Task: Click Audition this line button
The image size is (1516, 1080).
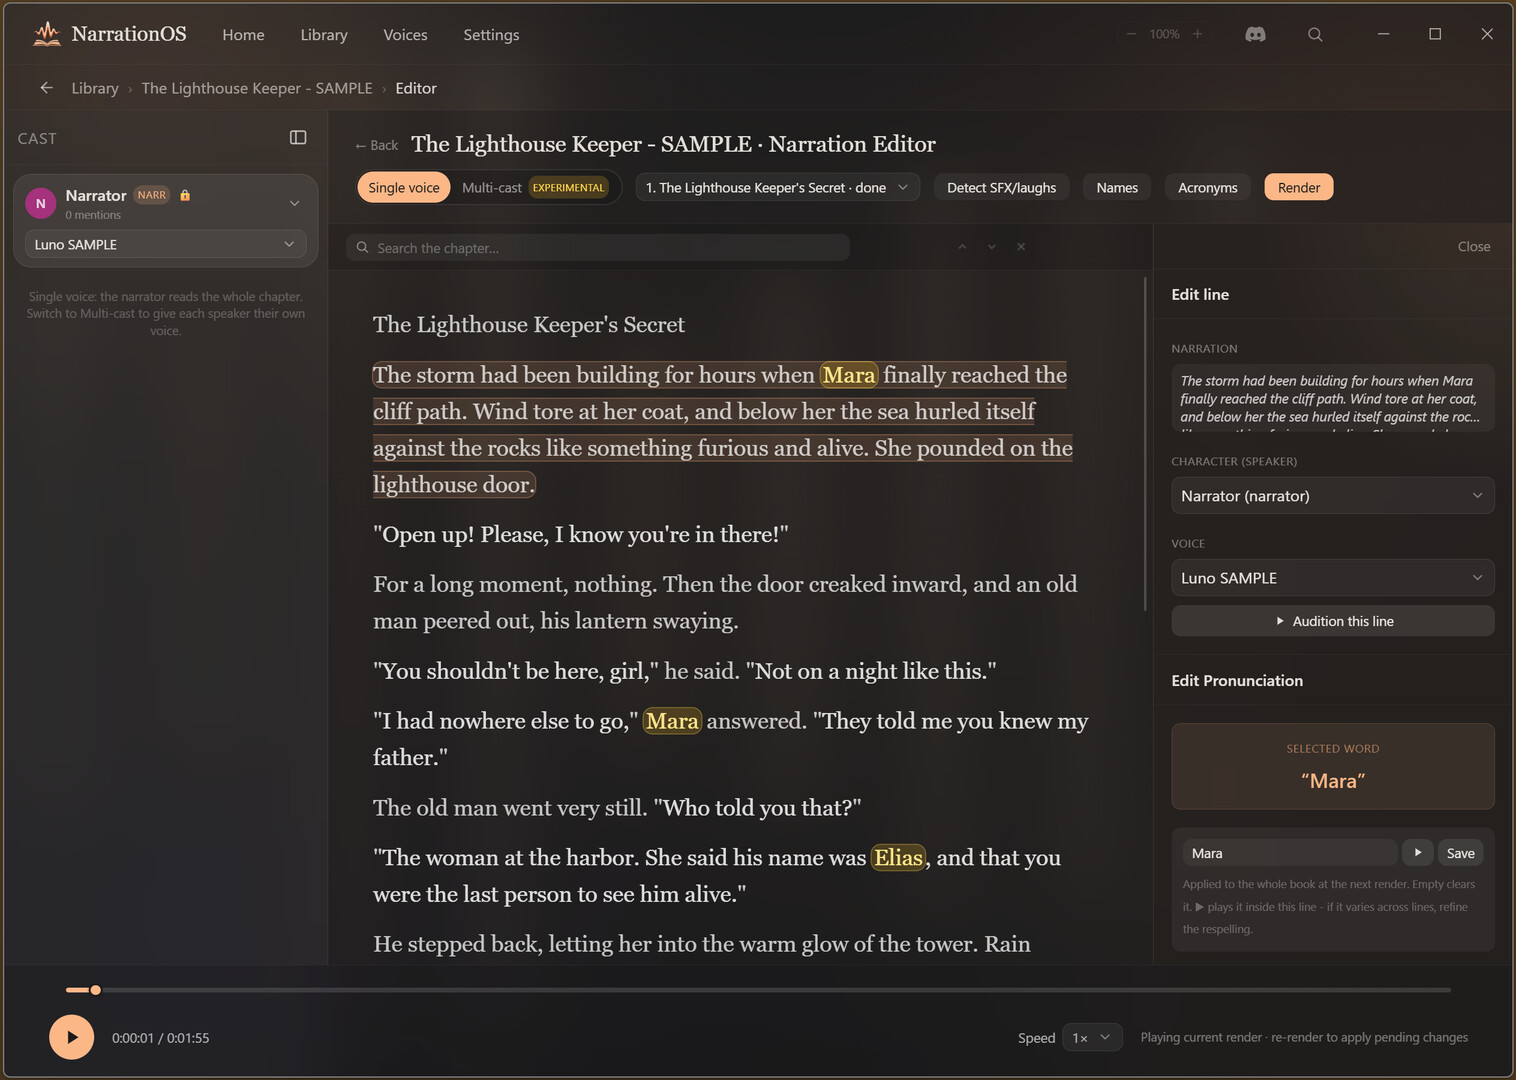Action: (x=1333, y=621)
